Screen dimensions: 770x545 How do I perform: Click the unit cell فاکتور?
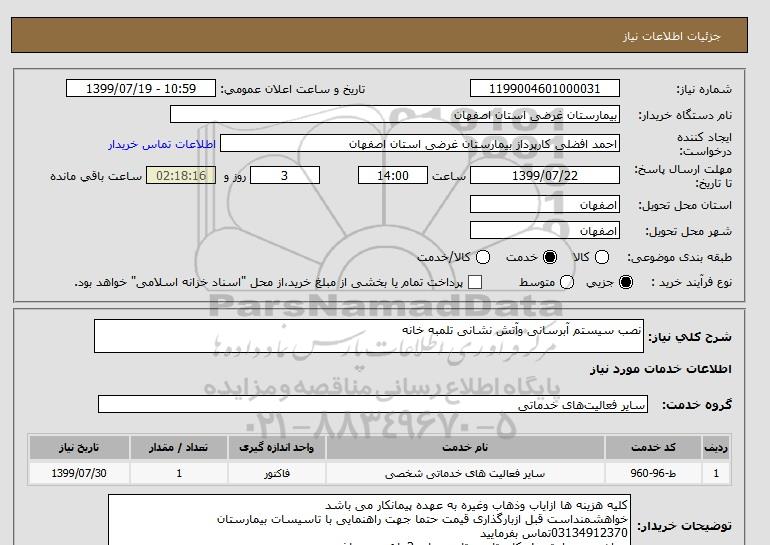[276, 473]
